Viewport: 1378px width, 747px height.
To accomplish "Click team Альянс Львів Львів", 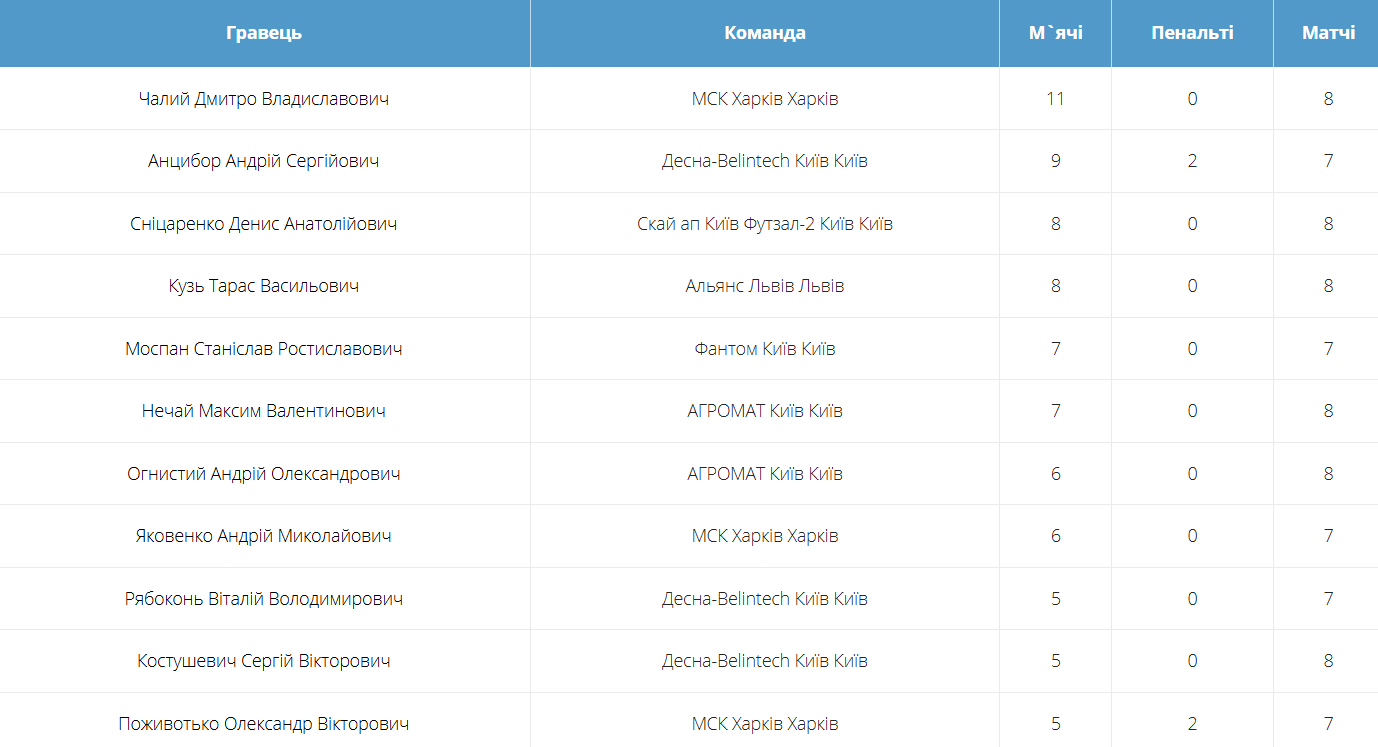I will click(x=765, y=286).
